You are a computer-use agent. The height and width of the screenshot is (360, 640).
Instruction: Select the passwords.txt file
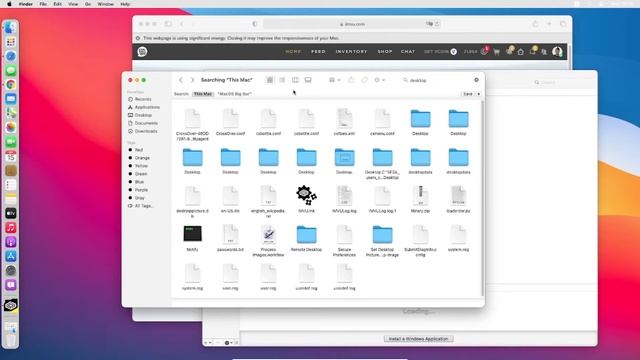point(230,238)
